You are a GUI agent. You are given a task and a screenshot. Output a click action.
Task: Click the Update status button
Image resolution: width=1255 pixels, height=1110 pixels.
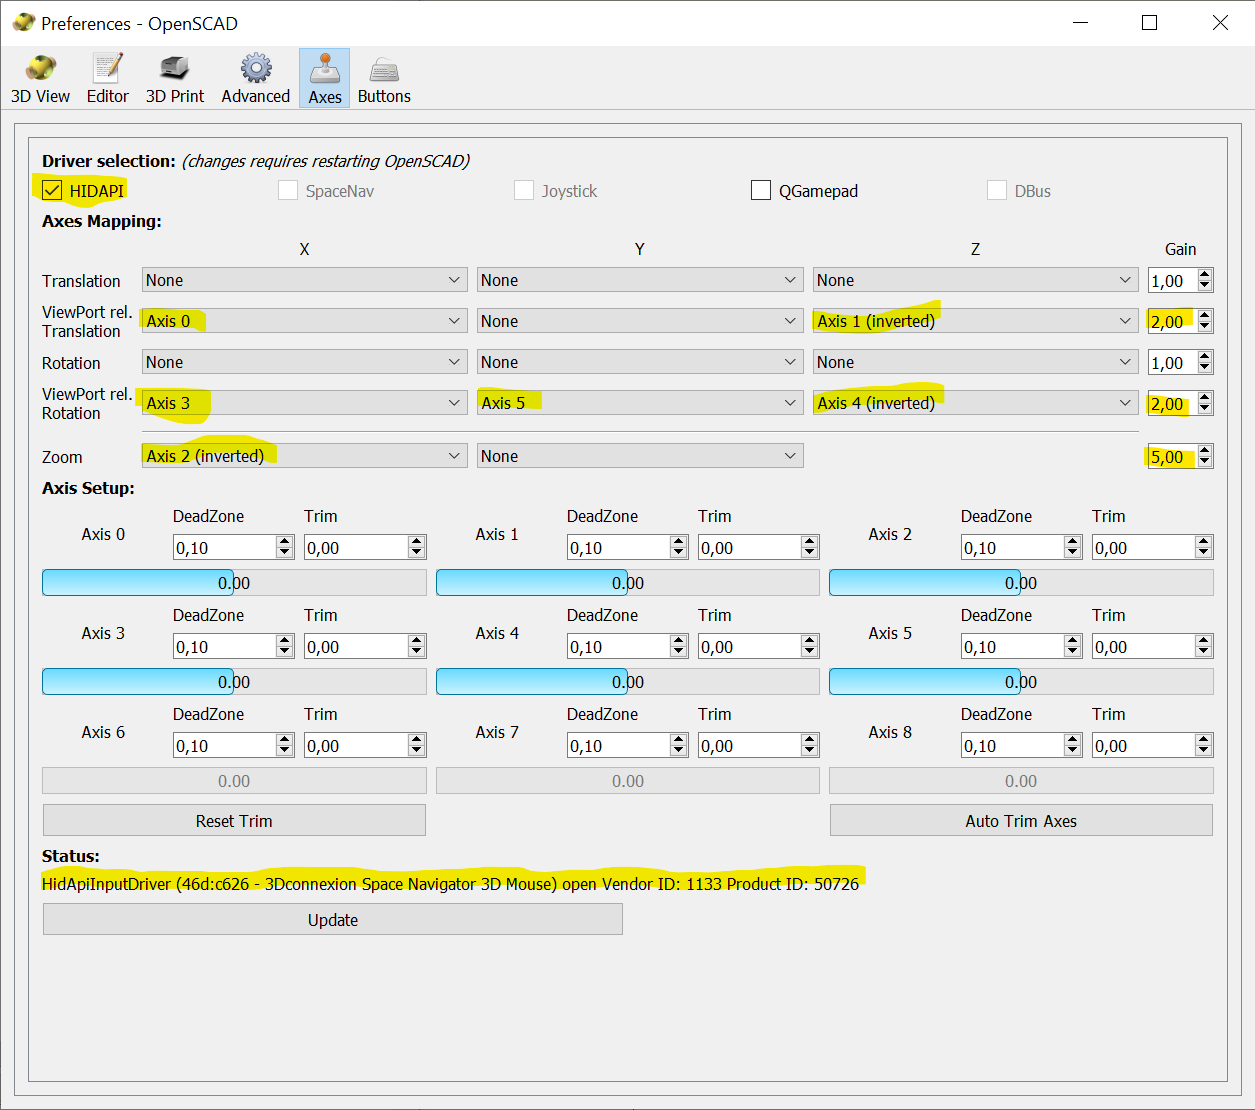tap(332, 920)
